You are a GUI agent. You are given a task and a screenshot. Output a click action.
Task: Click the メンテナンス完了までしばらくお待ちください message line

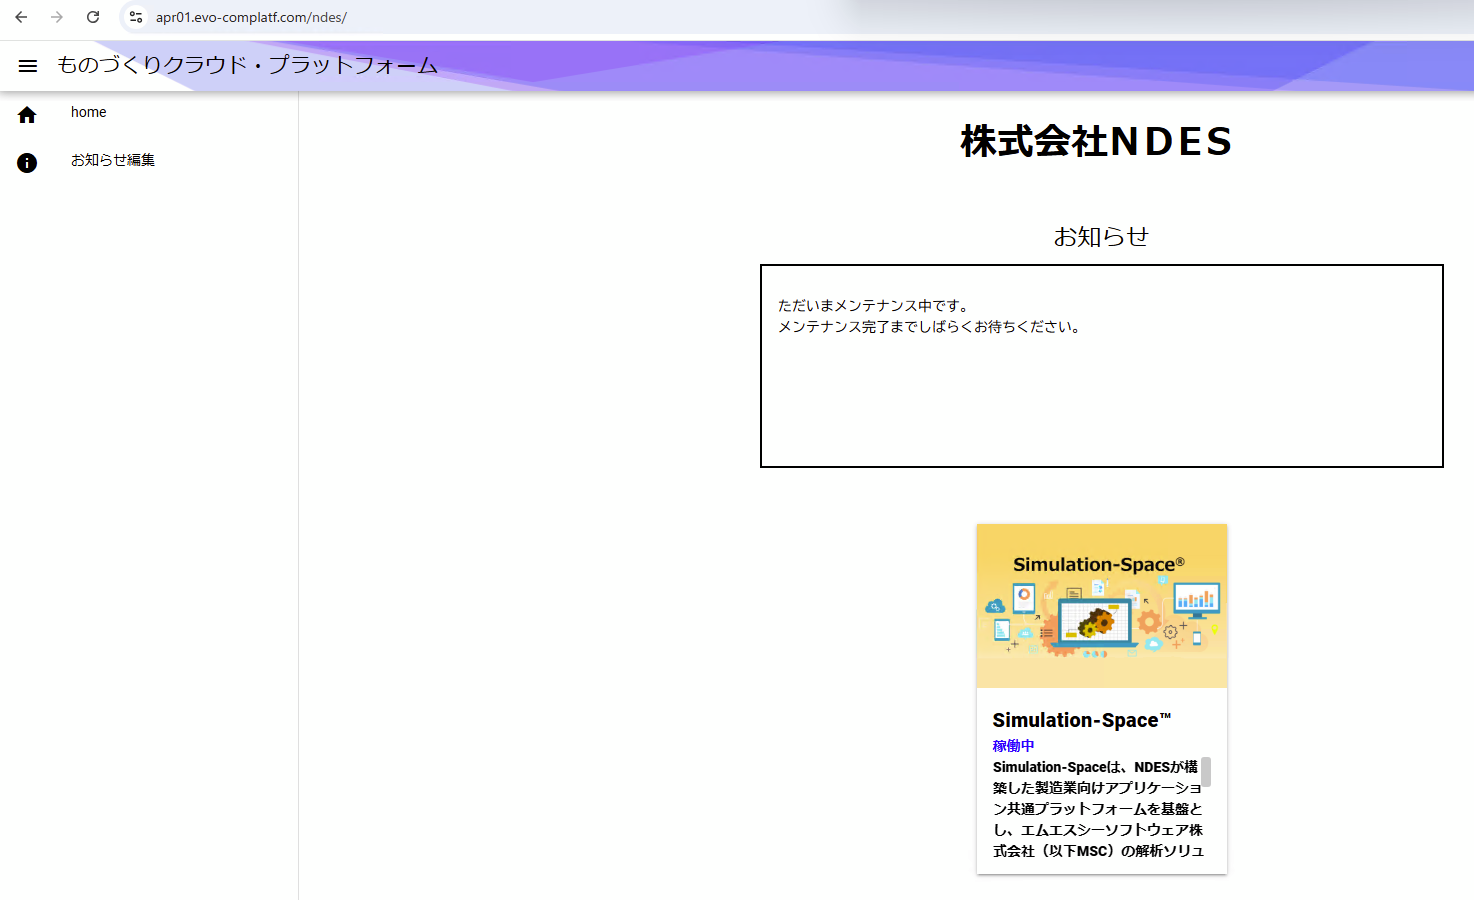coord(929,326)
